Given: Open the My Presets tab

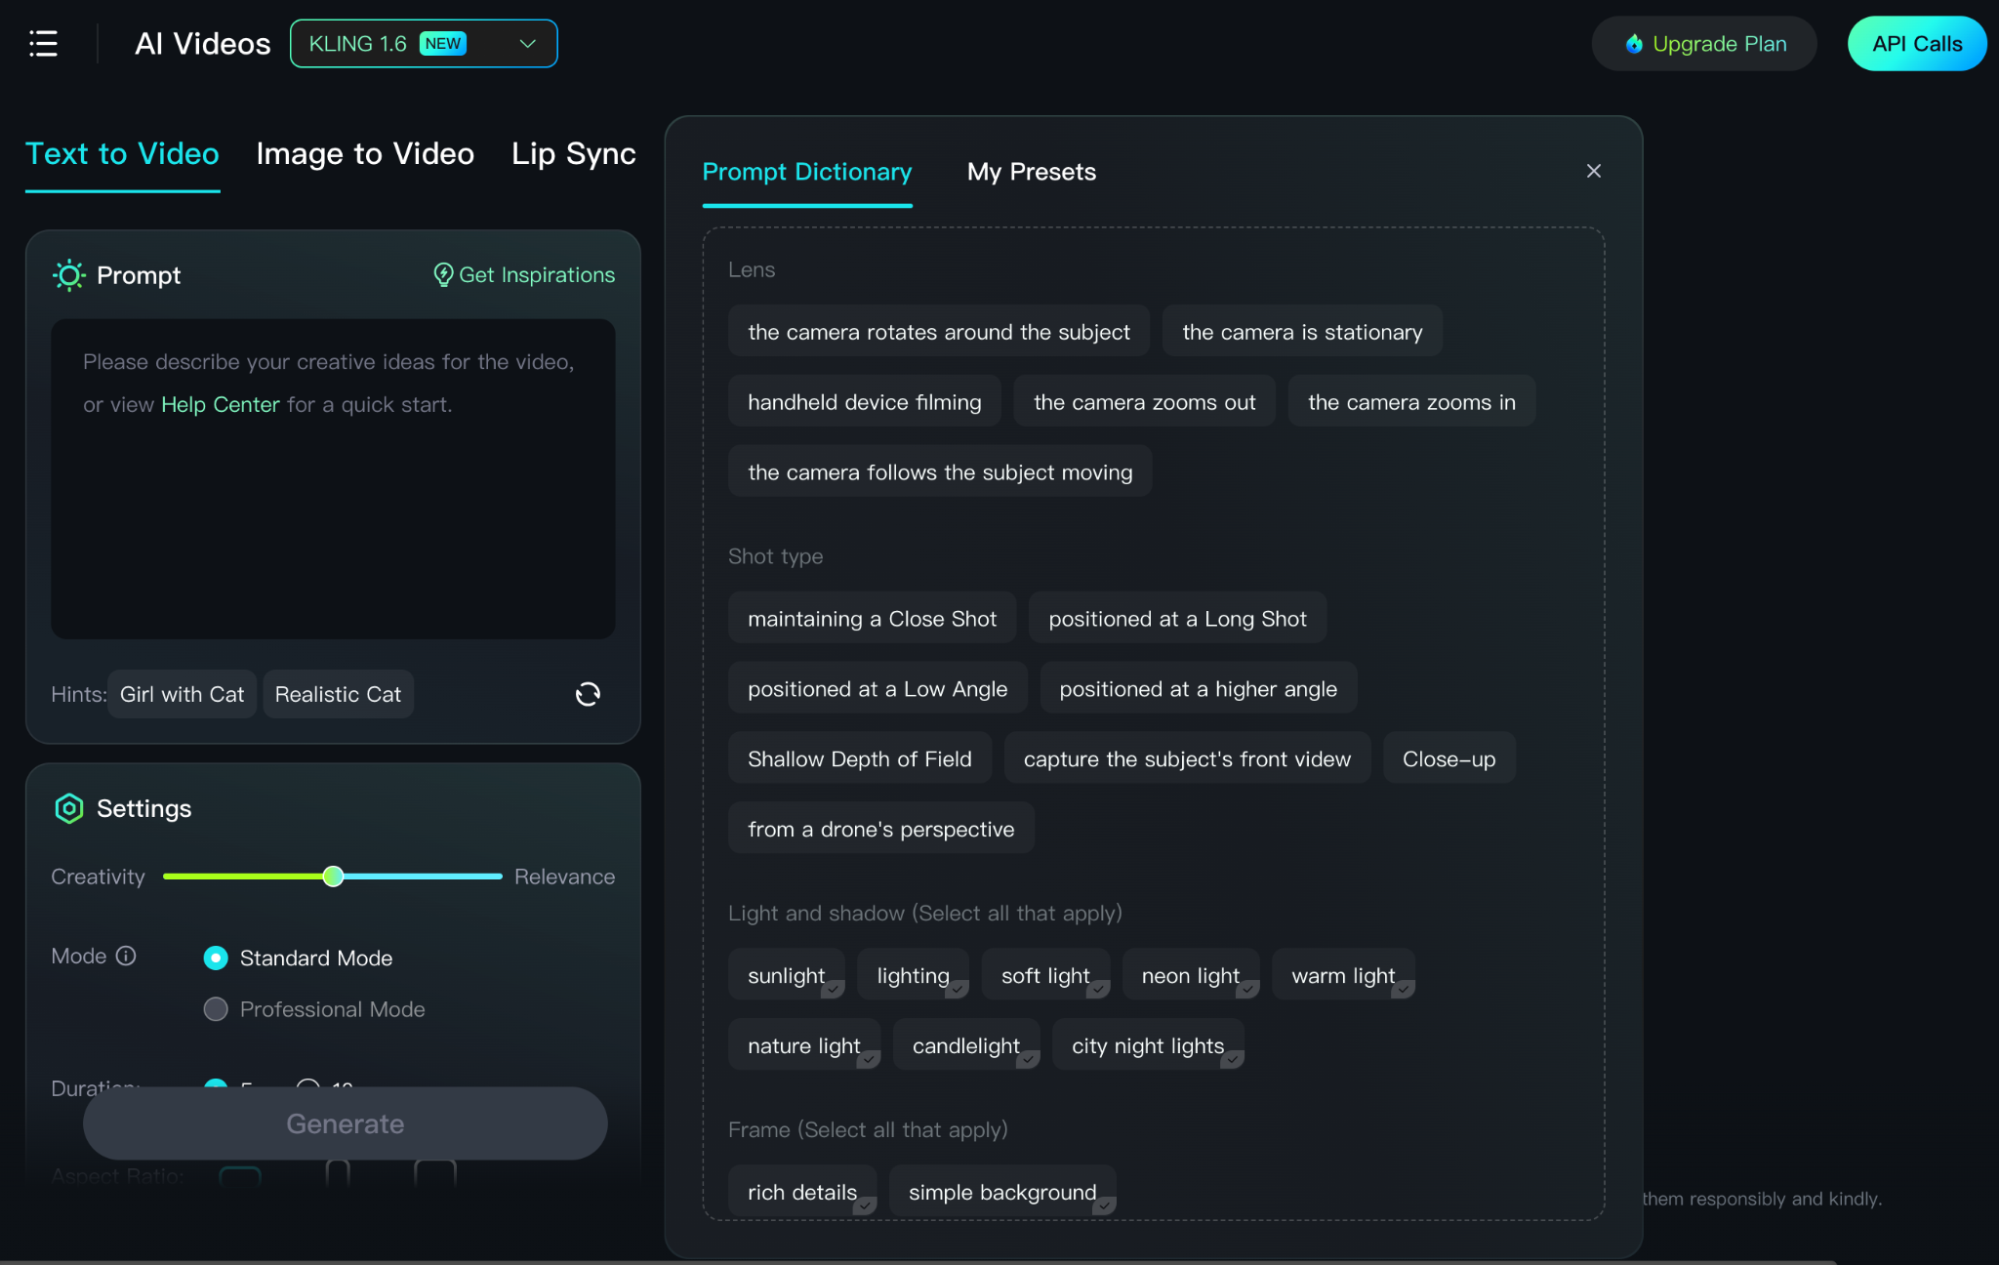Looking at the screenshot, I should (1031, 172).
